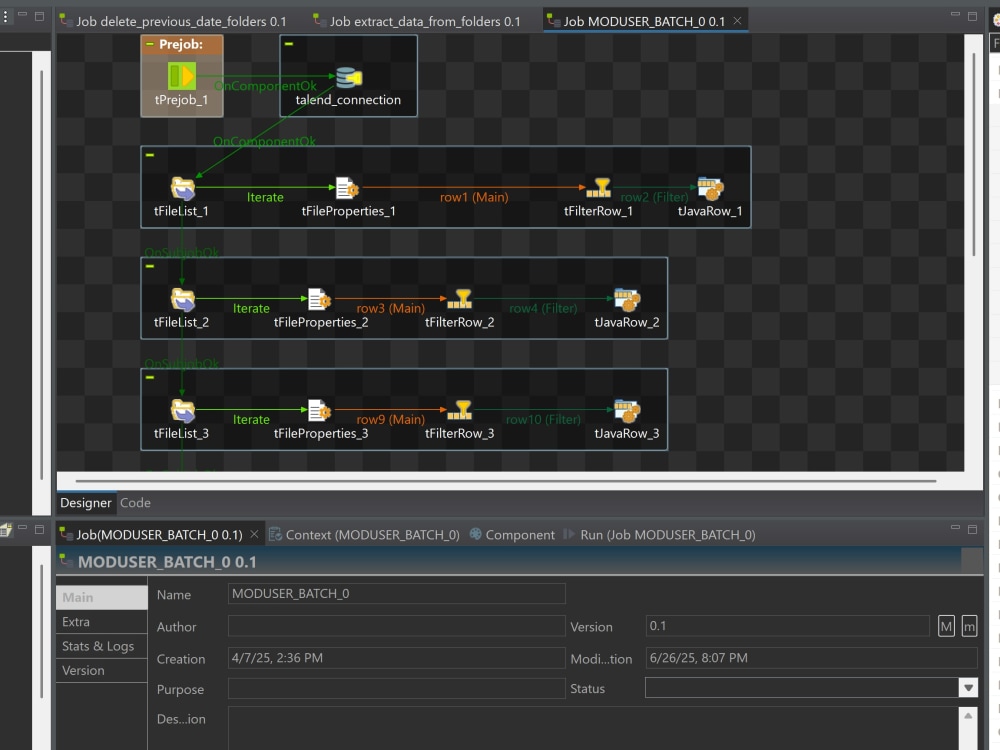
Task: Click the minor version m button
Action: pyautogui.click(x=969, y=626)
